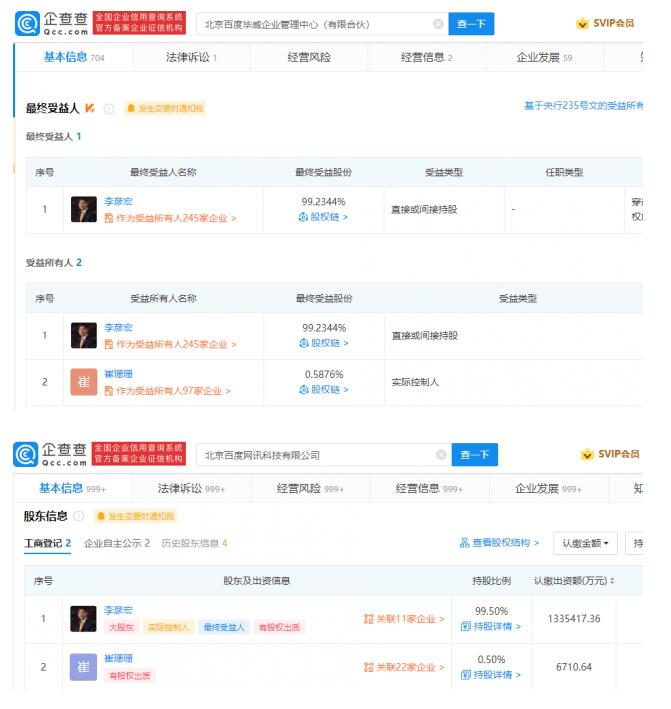Open 作为受益所有人245家企业 in 最终受益人 table
671x709 pixels.
170,218
